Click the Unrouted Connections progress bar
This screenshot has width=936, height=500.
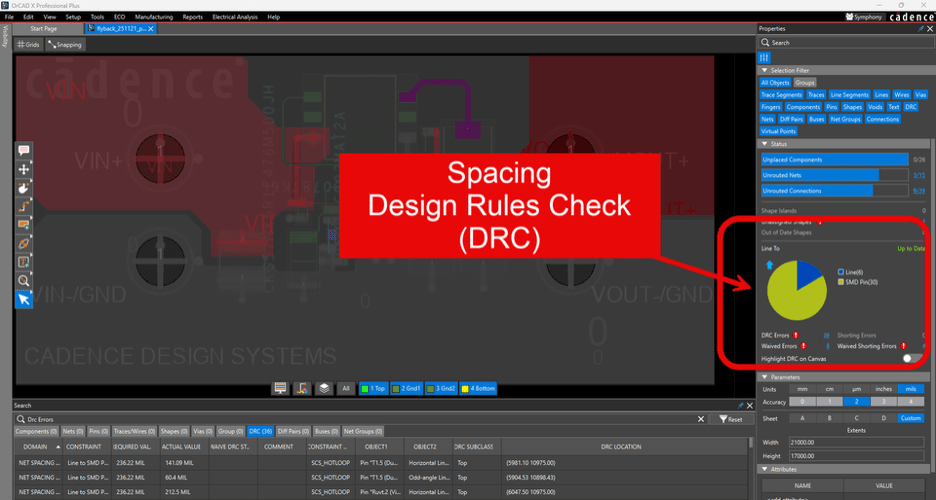pyautogui.click(x=835, y=191)
